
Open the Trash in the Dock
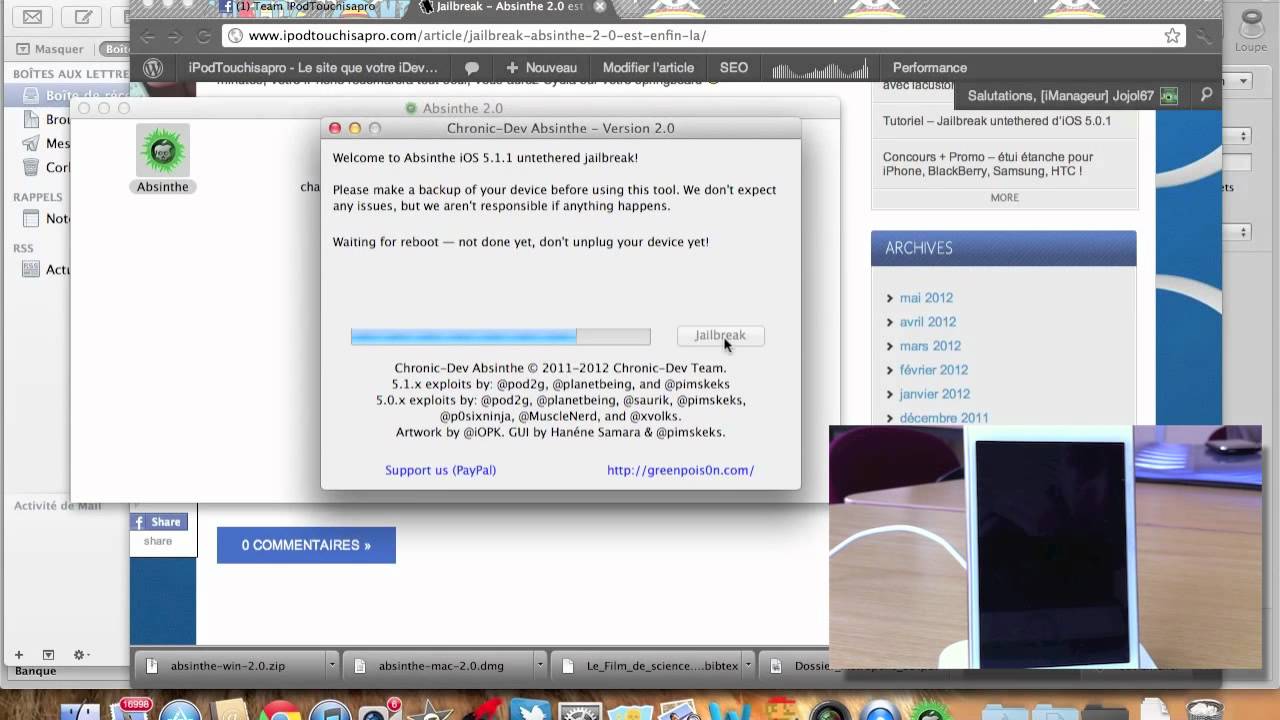1207,708
